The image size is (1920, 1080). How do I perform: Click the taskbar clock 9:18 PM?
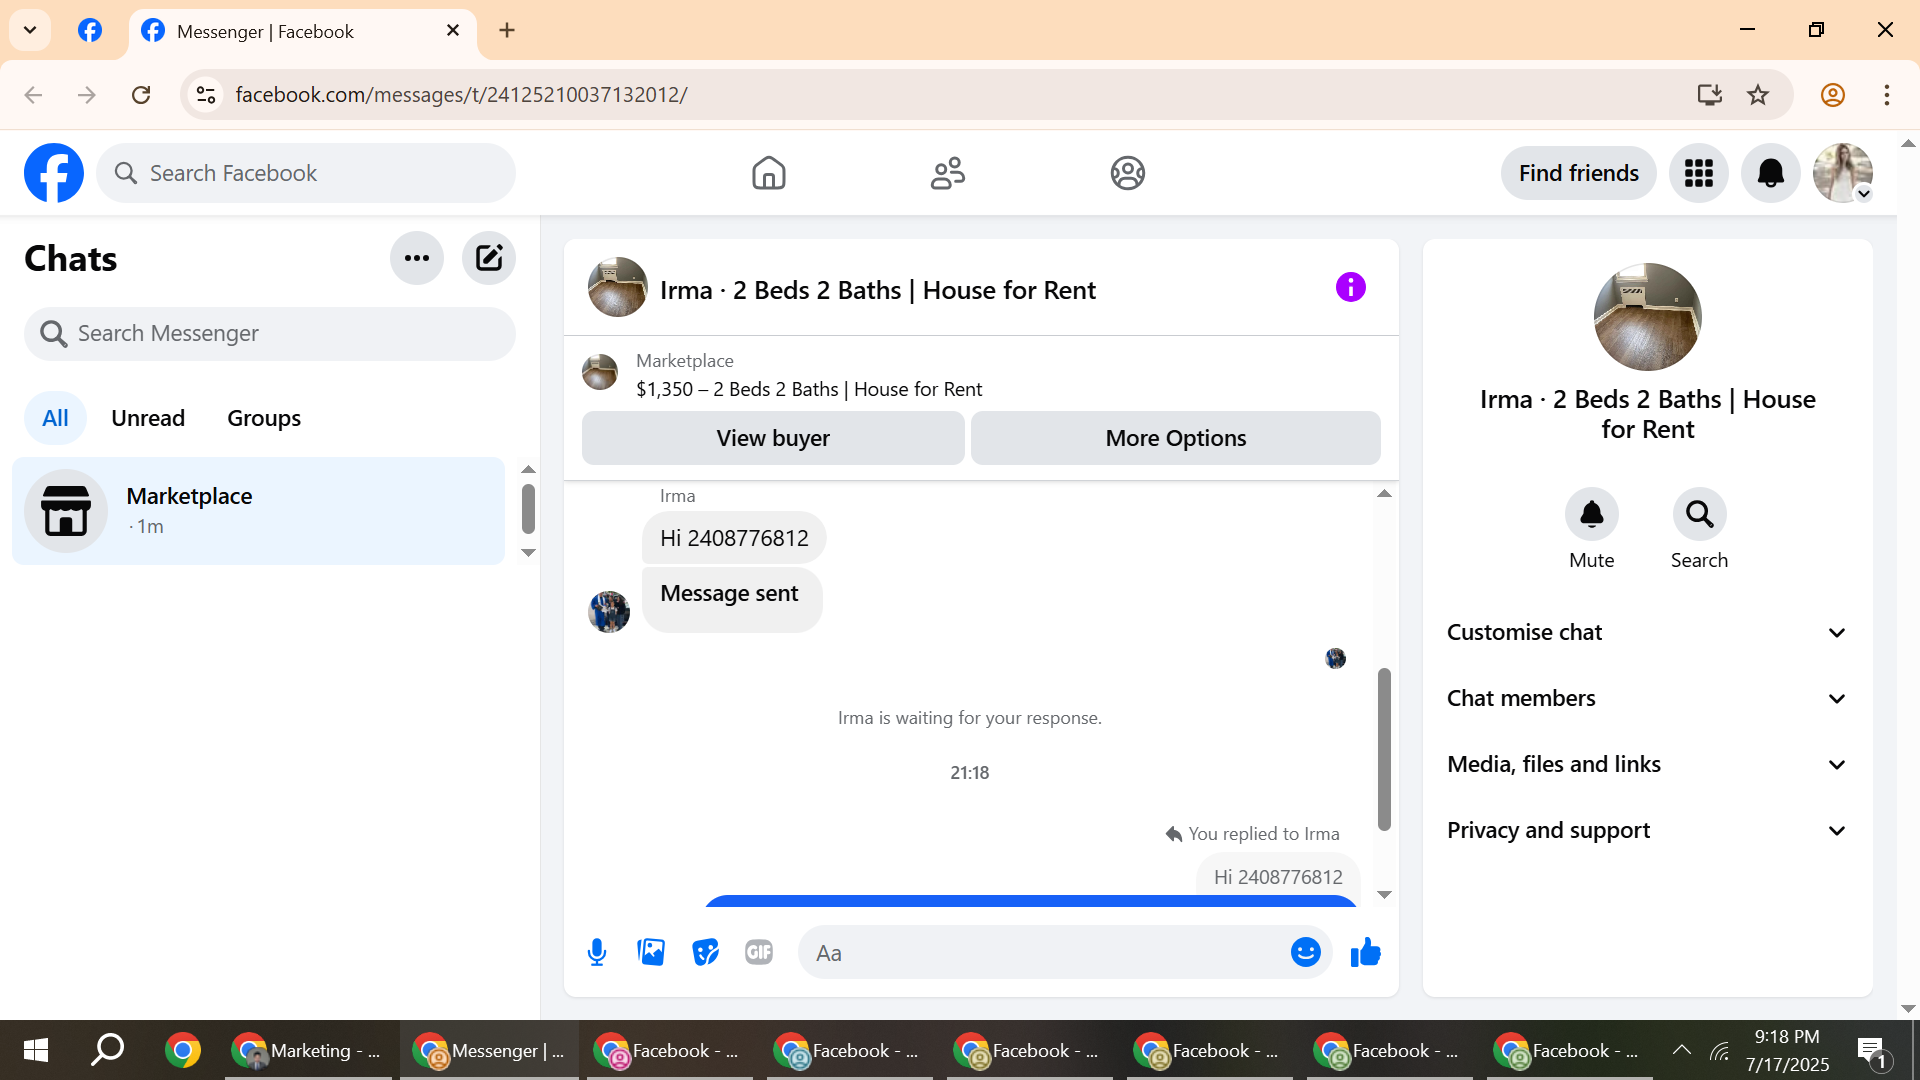[1788, 1037]
